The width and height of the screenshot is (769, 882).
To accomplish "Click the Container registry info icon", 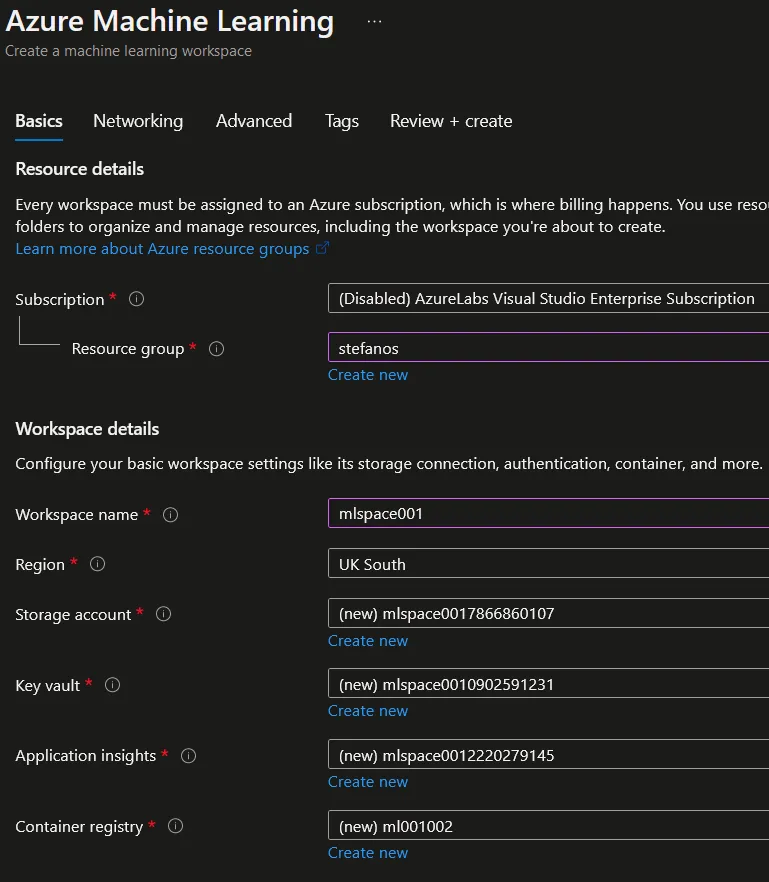I will coord(176,826).
